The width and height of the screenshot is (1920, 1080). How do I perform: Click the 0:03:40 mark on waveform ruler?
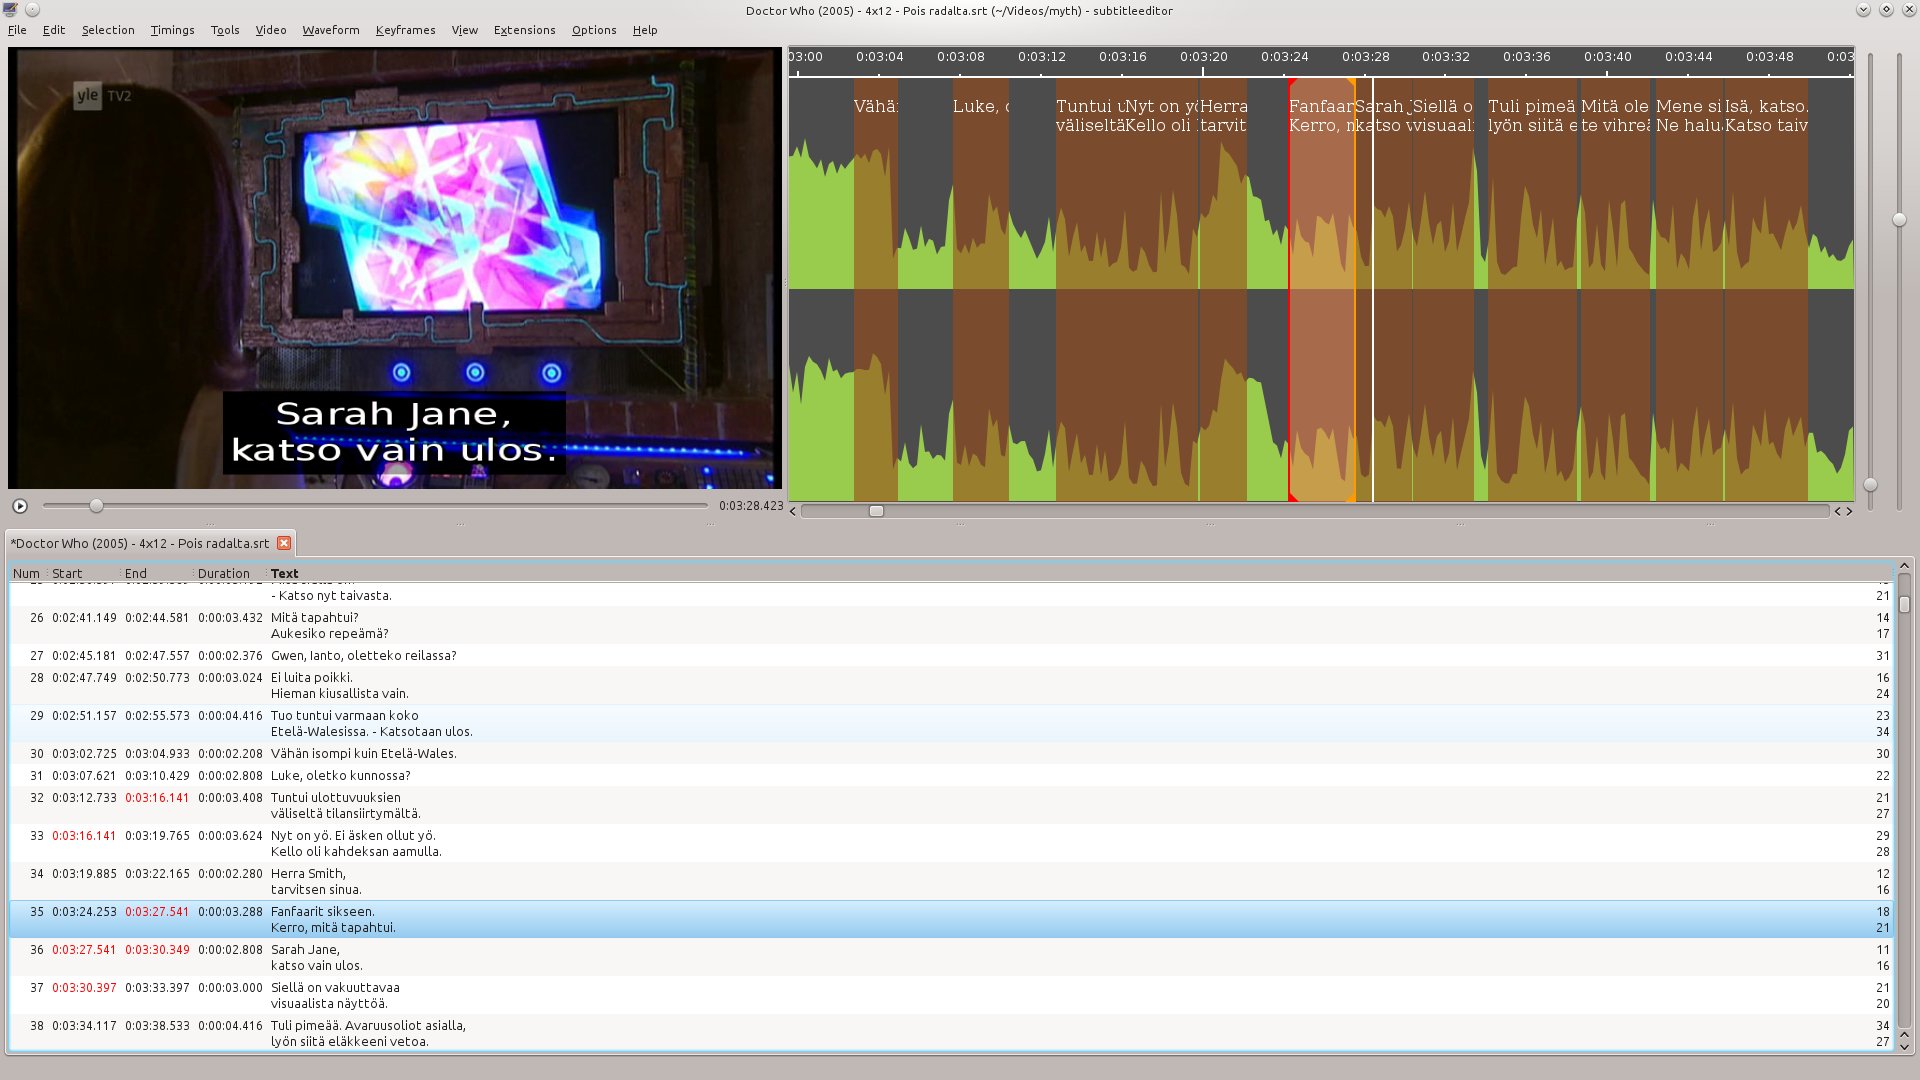click(x=1607, y=57)
